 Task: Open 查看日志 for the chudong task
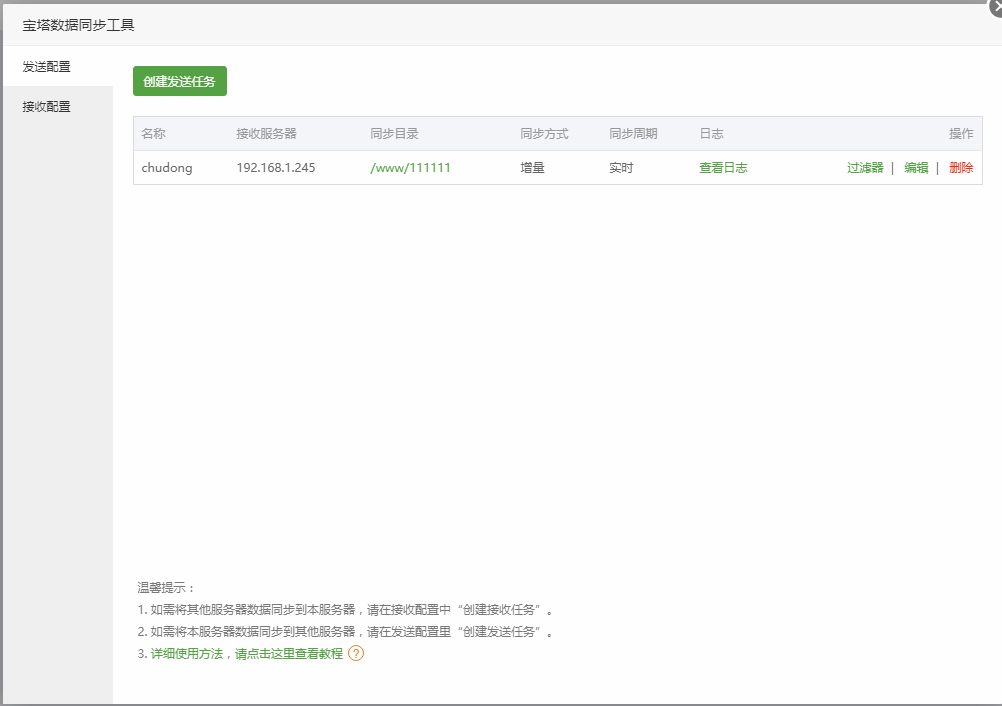click(x=723, y=168)
